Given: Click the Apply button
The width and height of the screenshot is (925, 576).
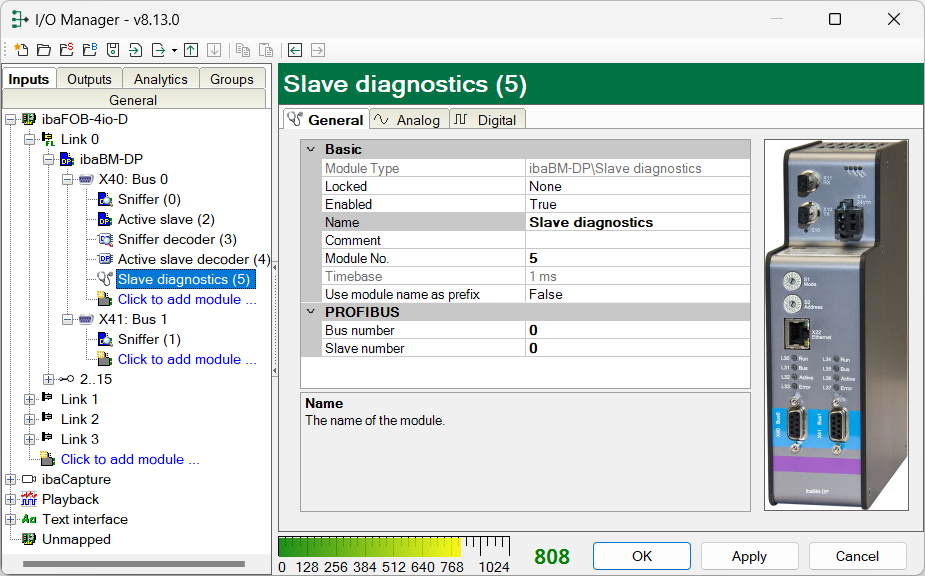Looking at the screenshot, I should [x=749, y=556].
